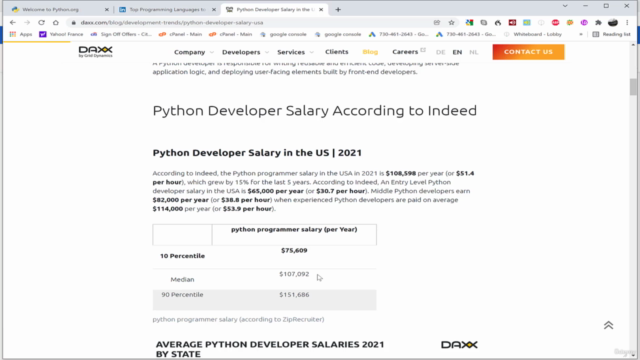Click the $151,686 value
Screen dimensions: 640x360
point(294,294)
